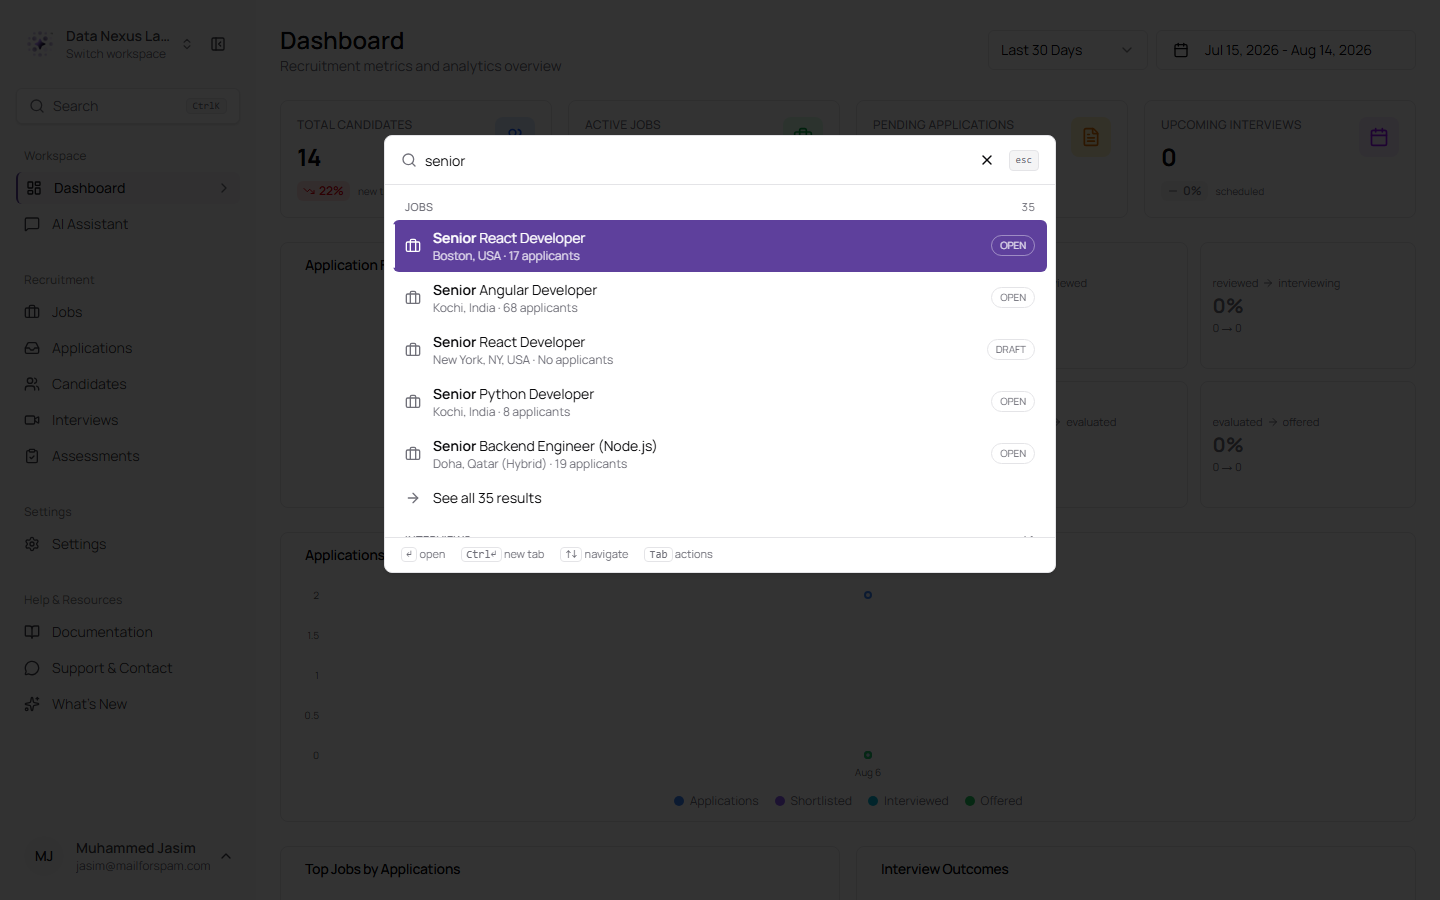This screenshot has height=900, width=1440.
Task: Expand the Dashboard chevron in the sidebar
Action: tap(224, 188)
